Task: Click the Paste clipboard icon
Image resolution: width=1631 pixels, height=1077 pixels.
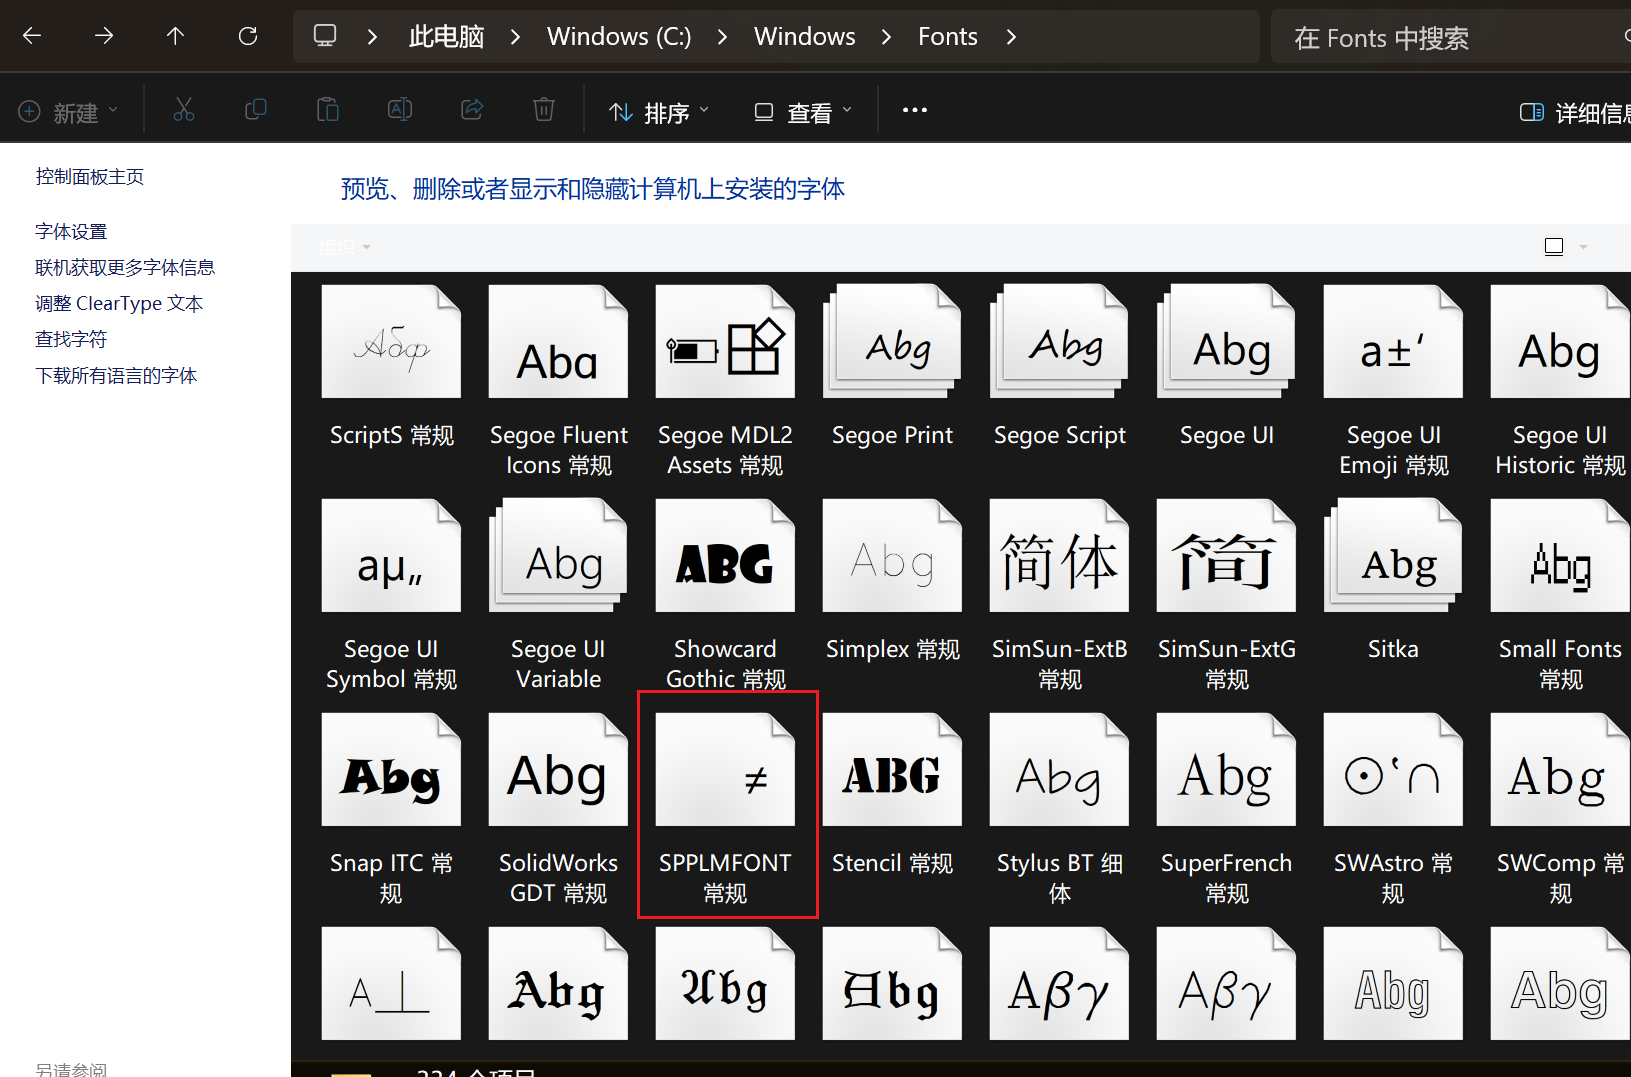Action: (328, 110)
